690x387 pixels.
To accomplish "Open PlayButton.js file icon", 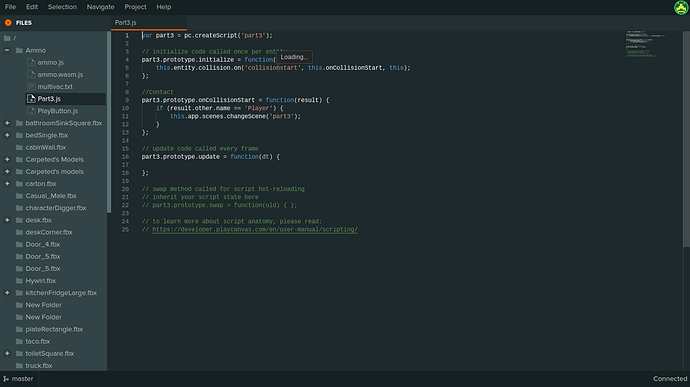I will point(31,111).
